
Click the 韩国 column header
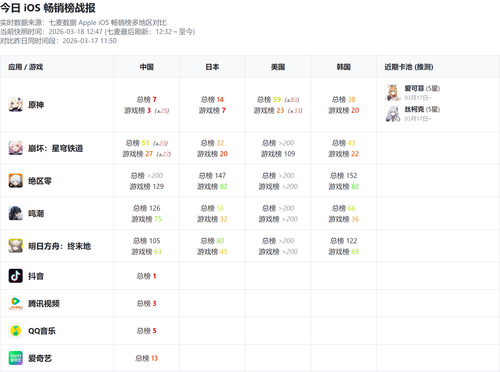tap(344, 67)
